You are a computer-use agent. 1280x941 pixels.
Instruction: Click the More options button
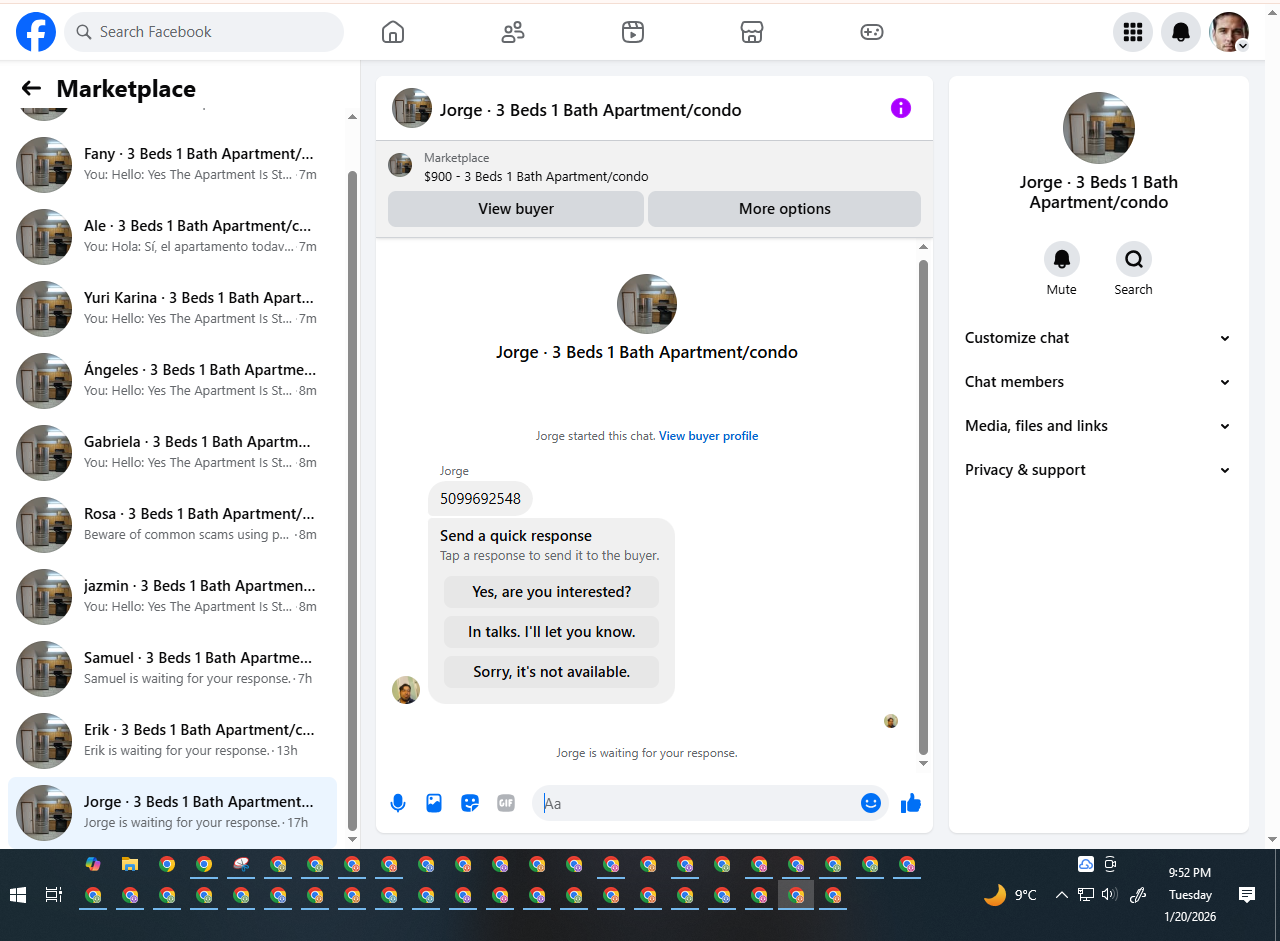coord(785,209)
